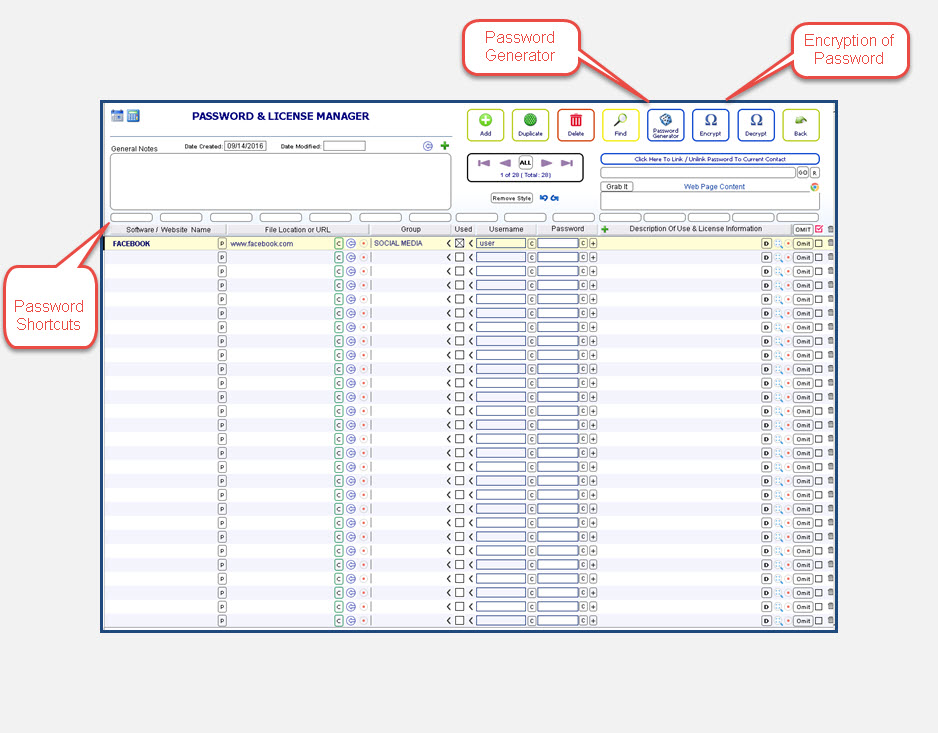
Task: Tick the Omit checkbox on Facebook row
Action: 819,243
